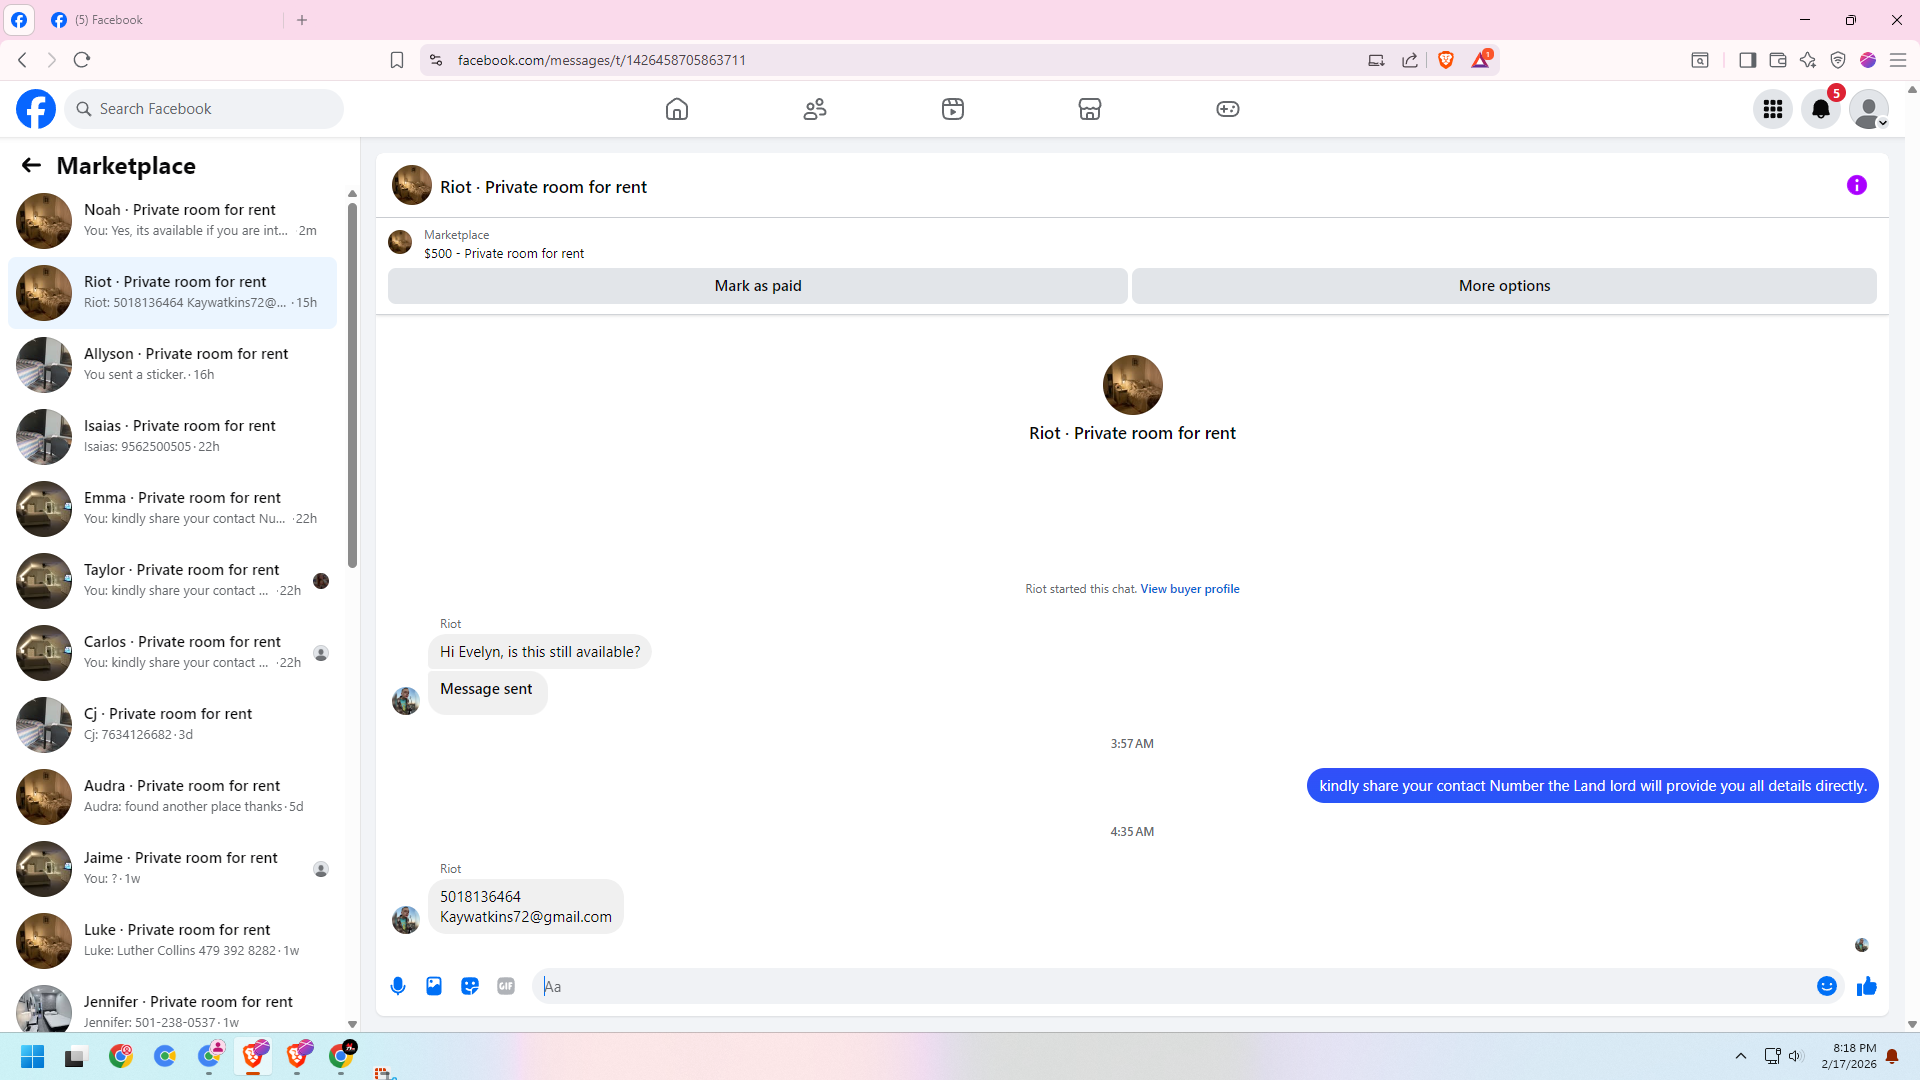Click the conversation list scrollbar

pyautogui.click(x=352, y=385)
